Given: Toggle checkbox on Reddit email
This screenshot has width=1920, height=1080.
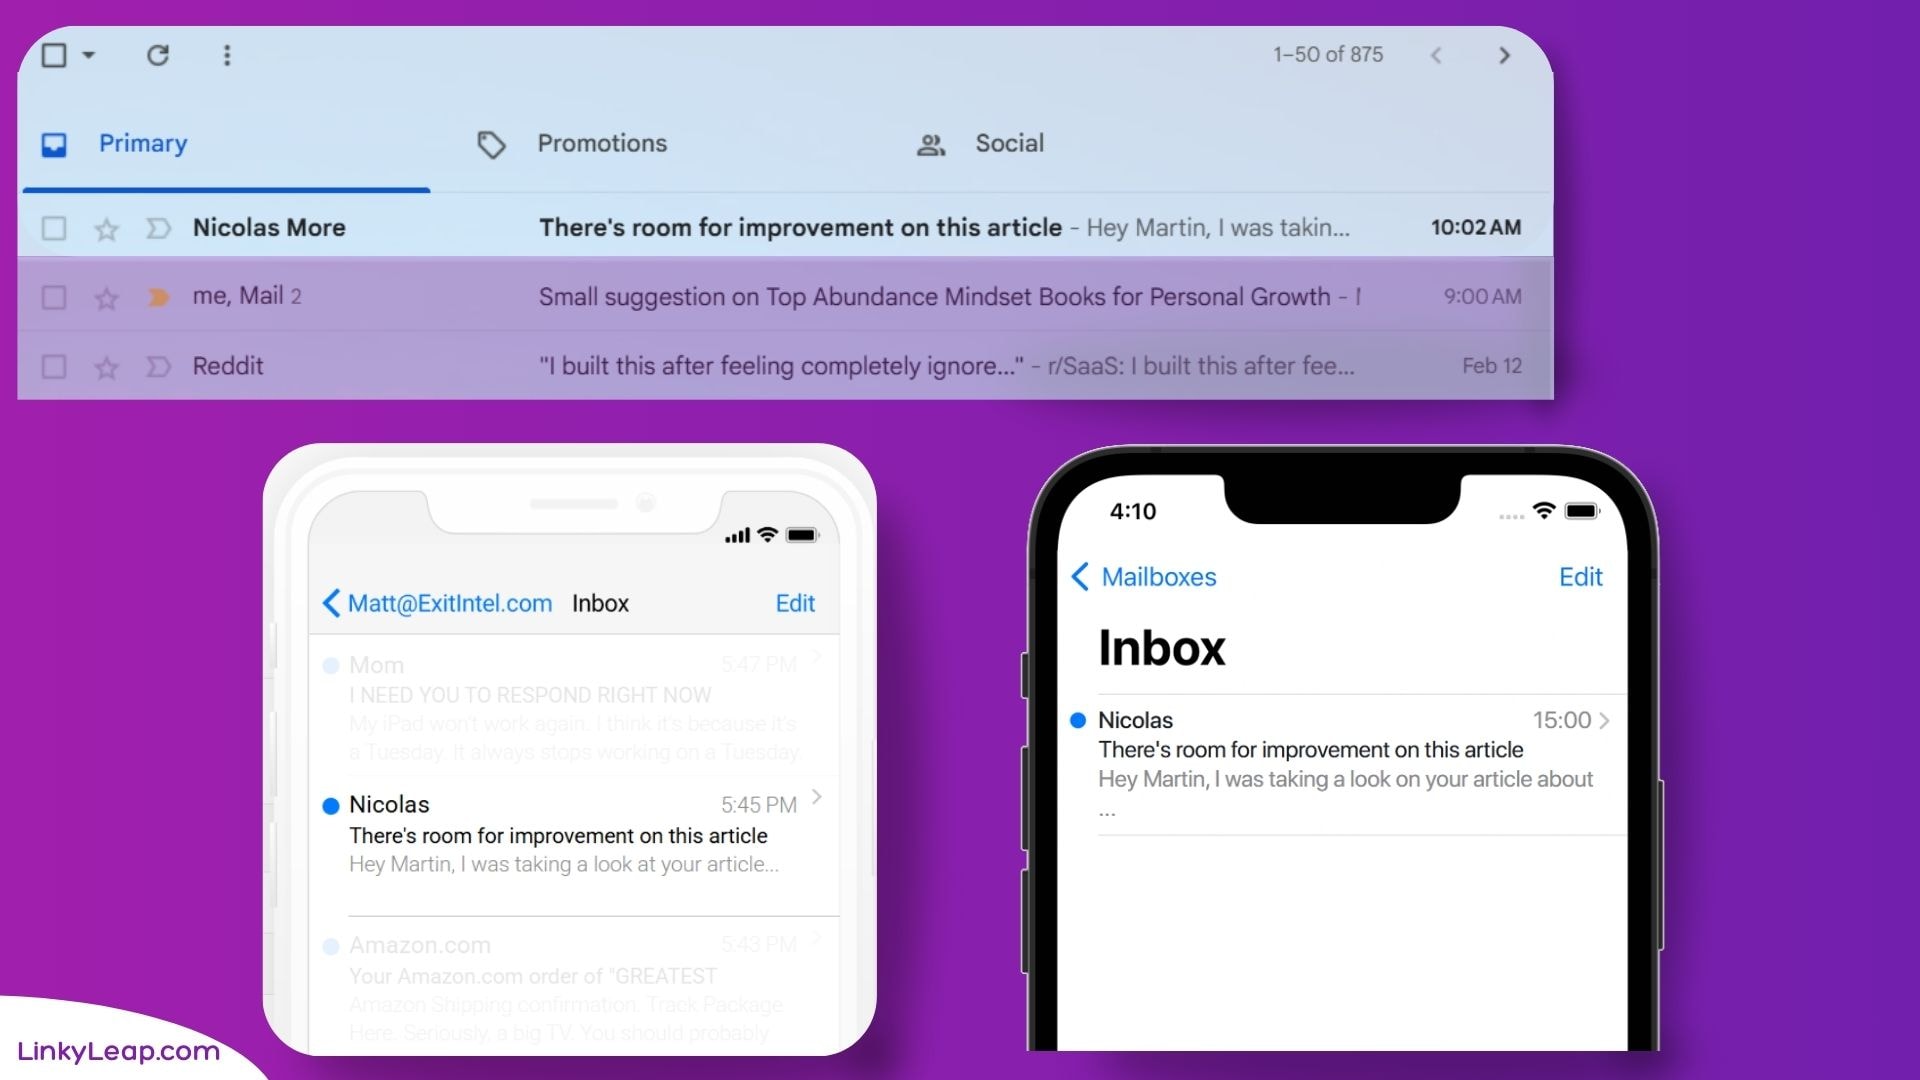Looking at the screenshot, I should [53, 365].
